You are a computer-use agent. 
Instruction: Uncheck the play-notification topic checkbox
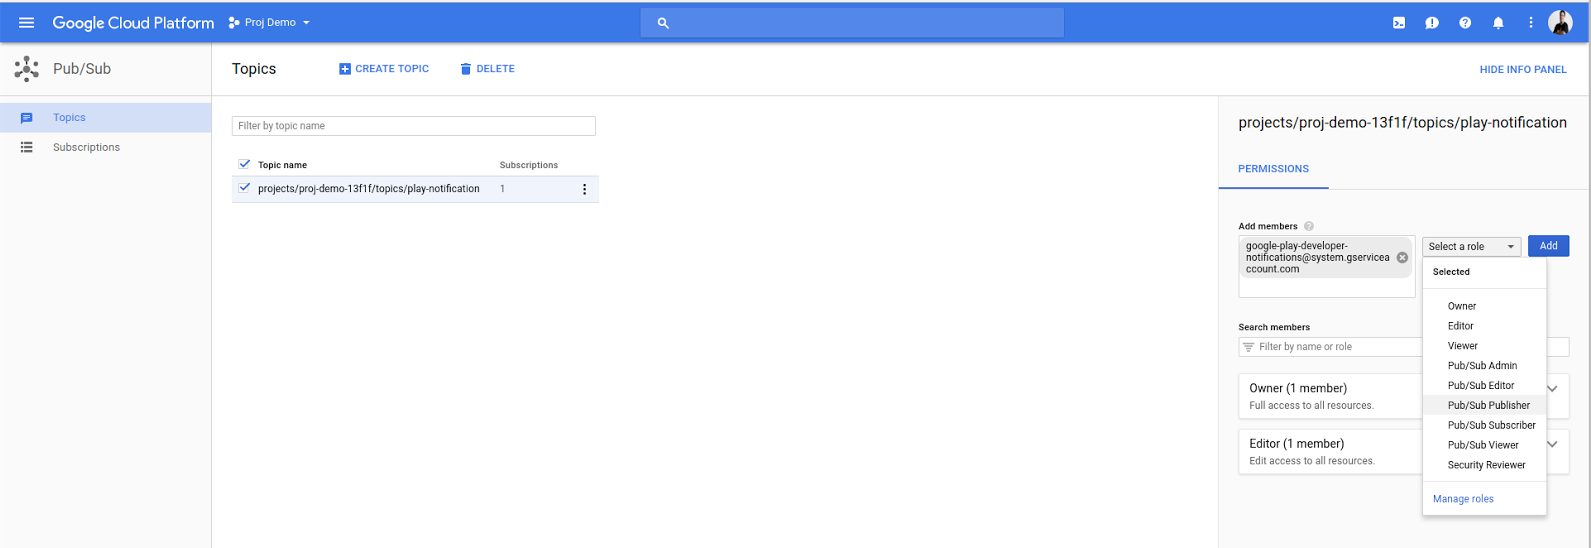point(244,188)
